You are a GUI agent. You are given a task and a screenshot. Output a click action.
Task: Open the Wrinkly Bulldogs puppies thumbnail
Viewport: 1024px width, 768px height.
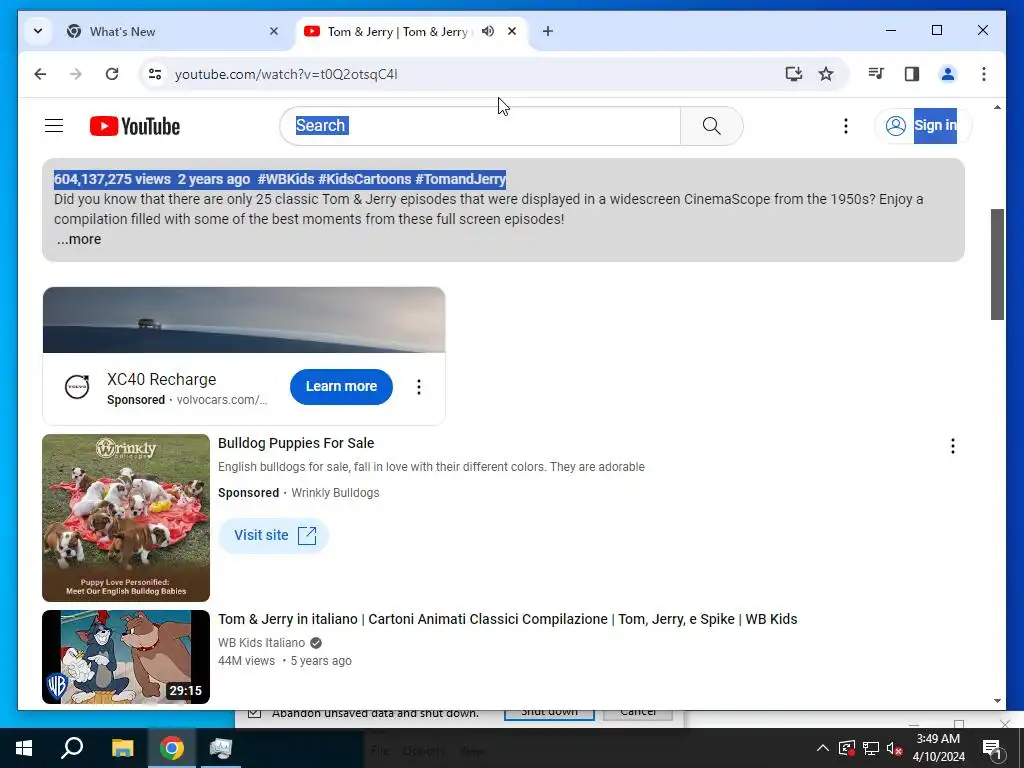[x=126, y=518]
